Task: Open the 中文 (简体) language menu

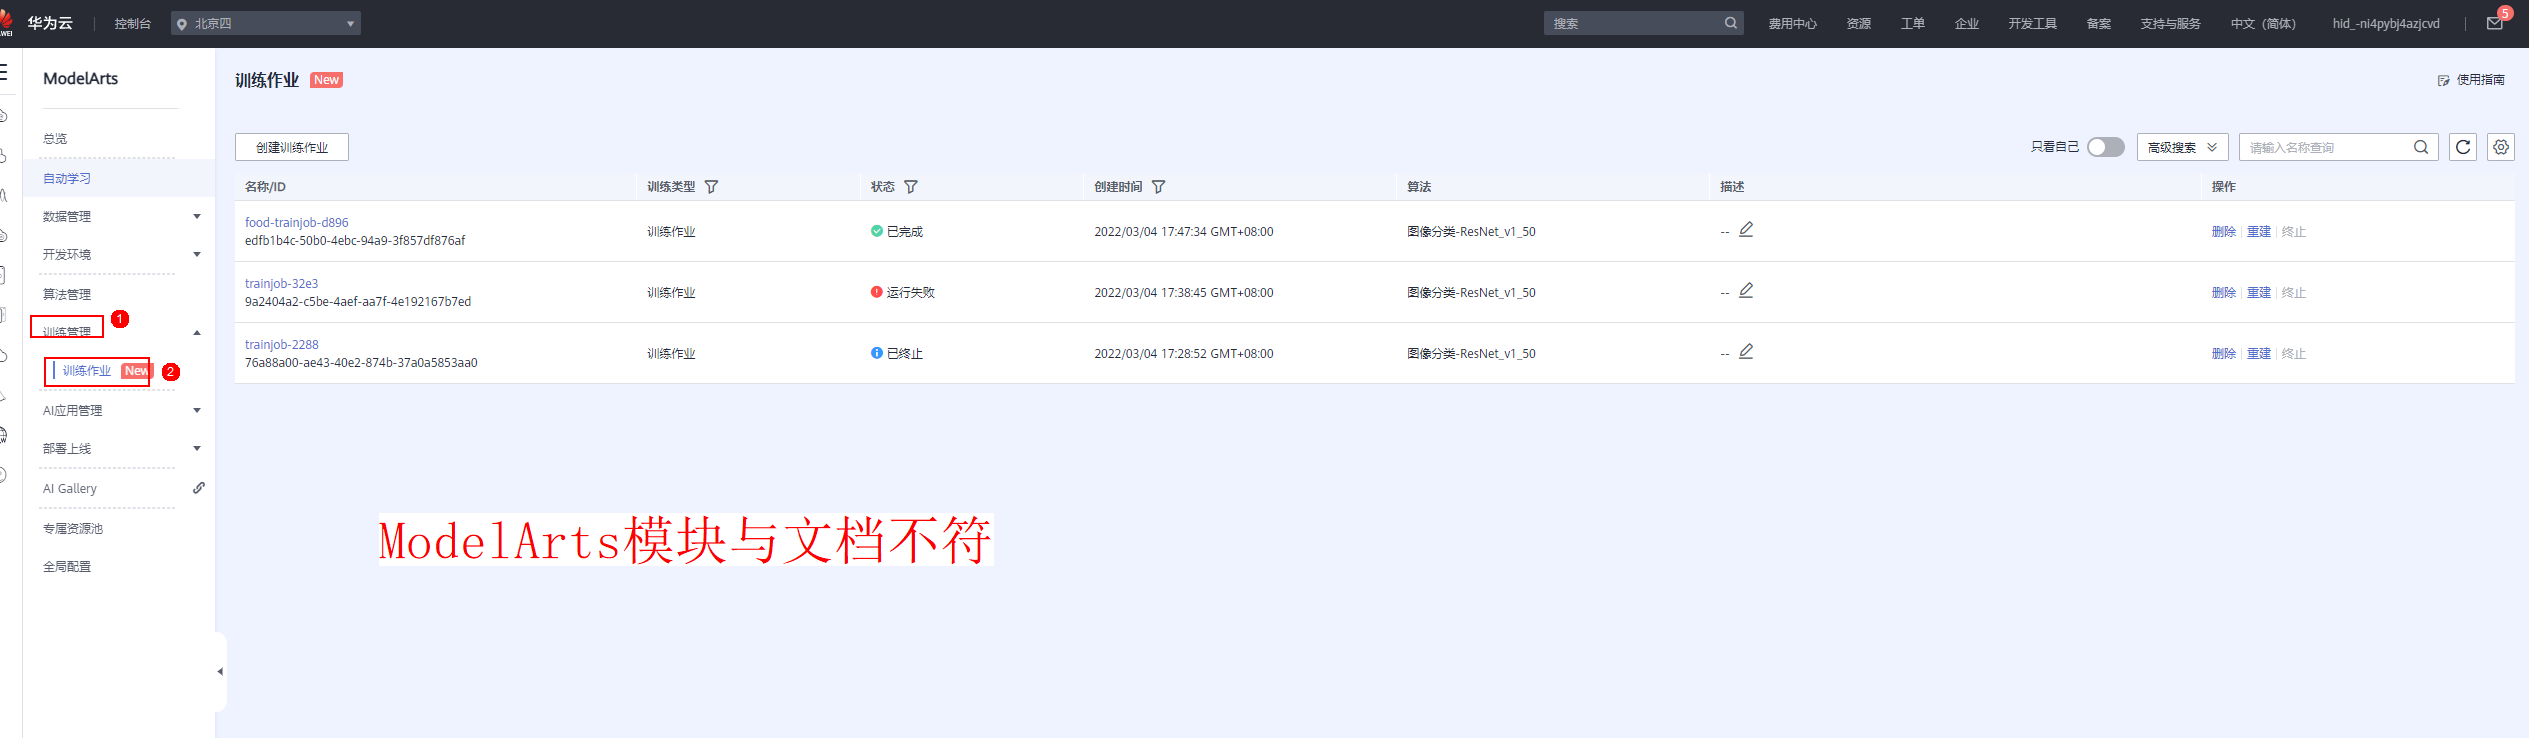Action: click(2263, 24)
